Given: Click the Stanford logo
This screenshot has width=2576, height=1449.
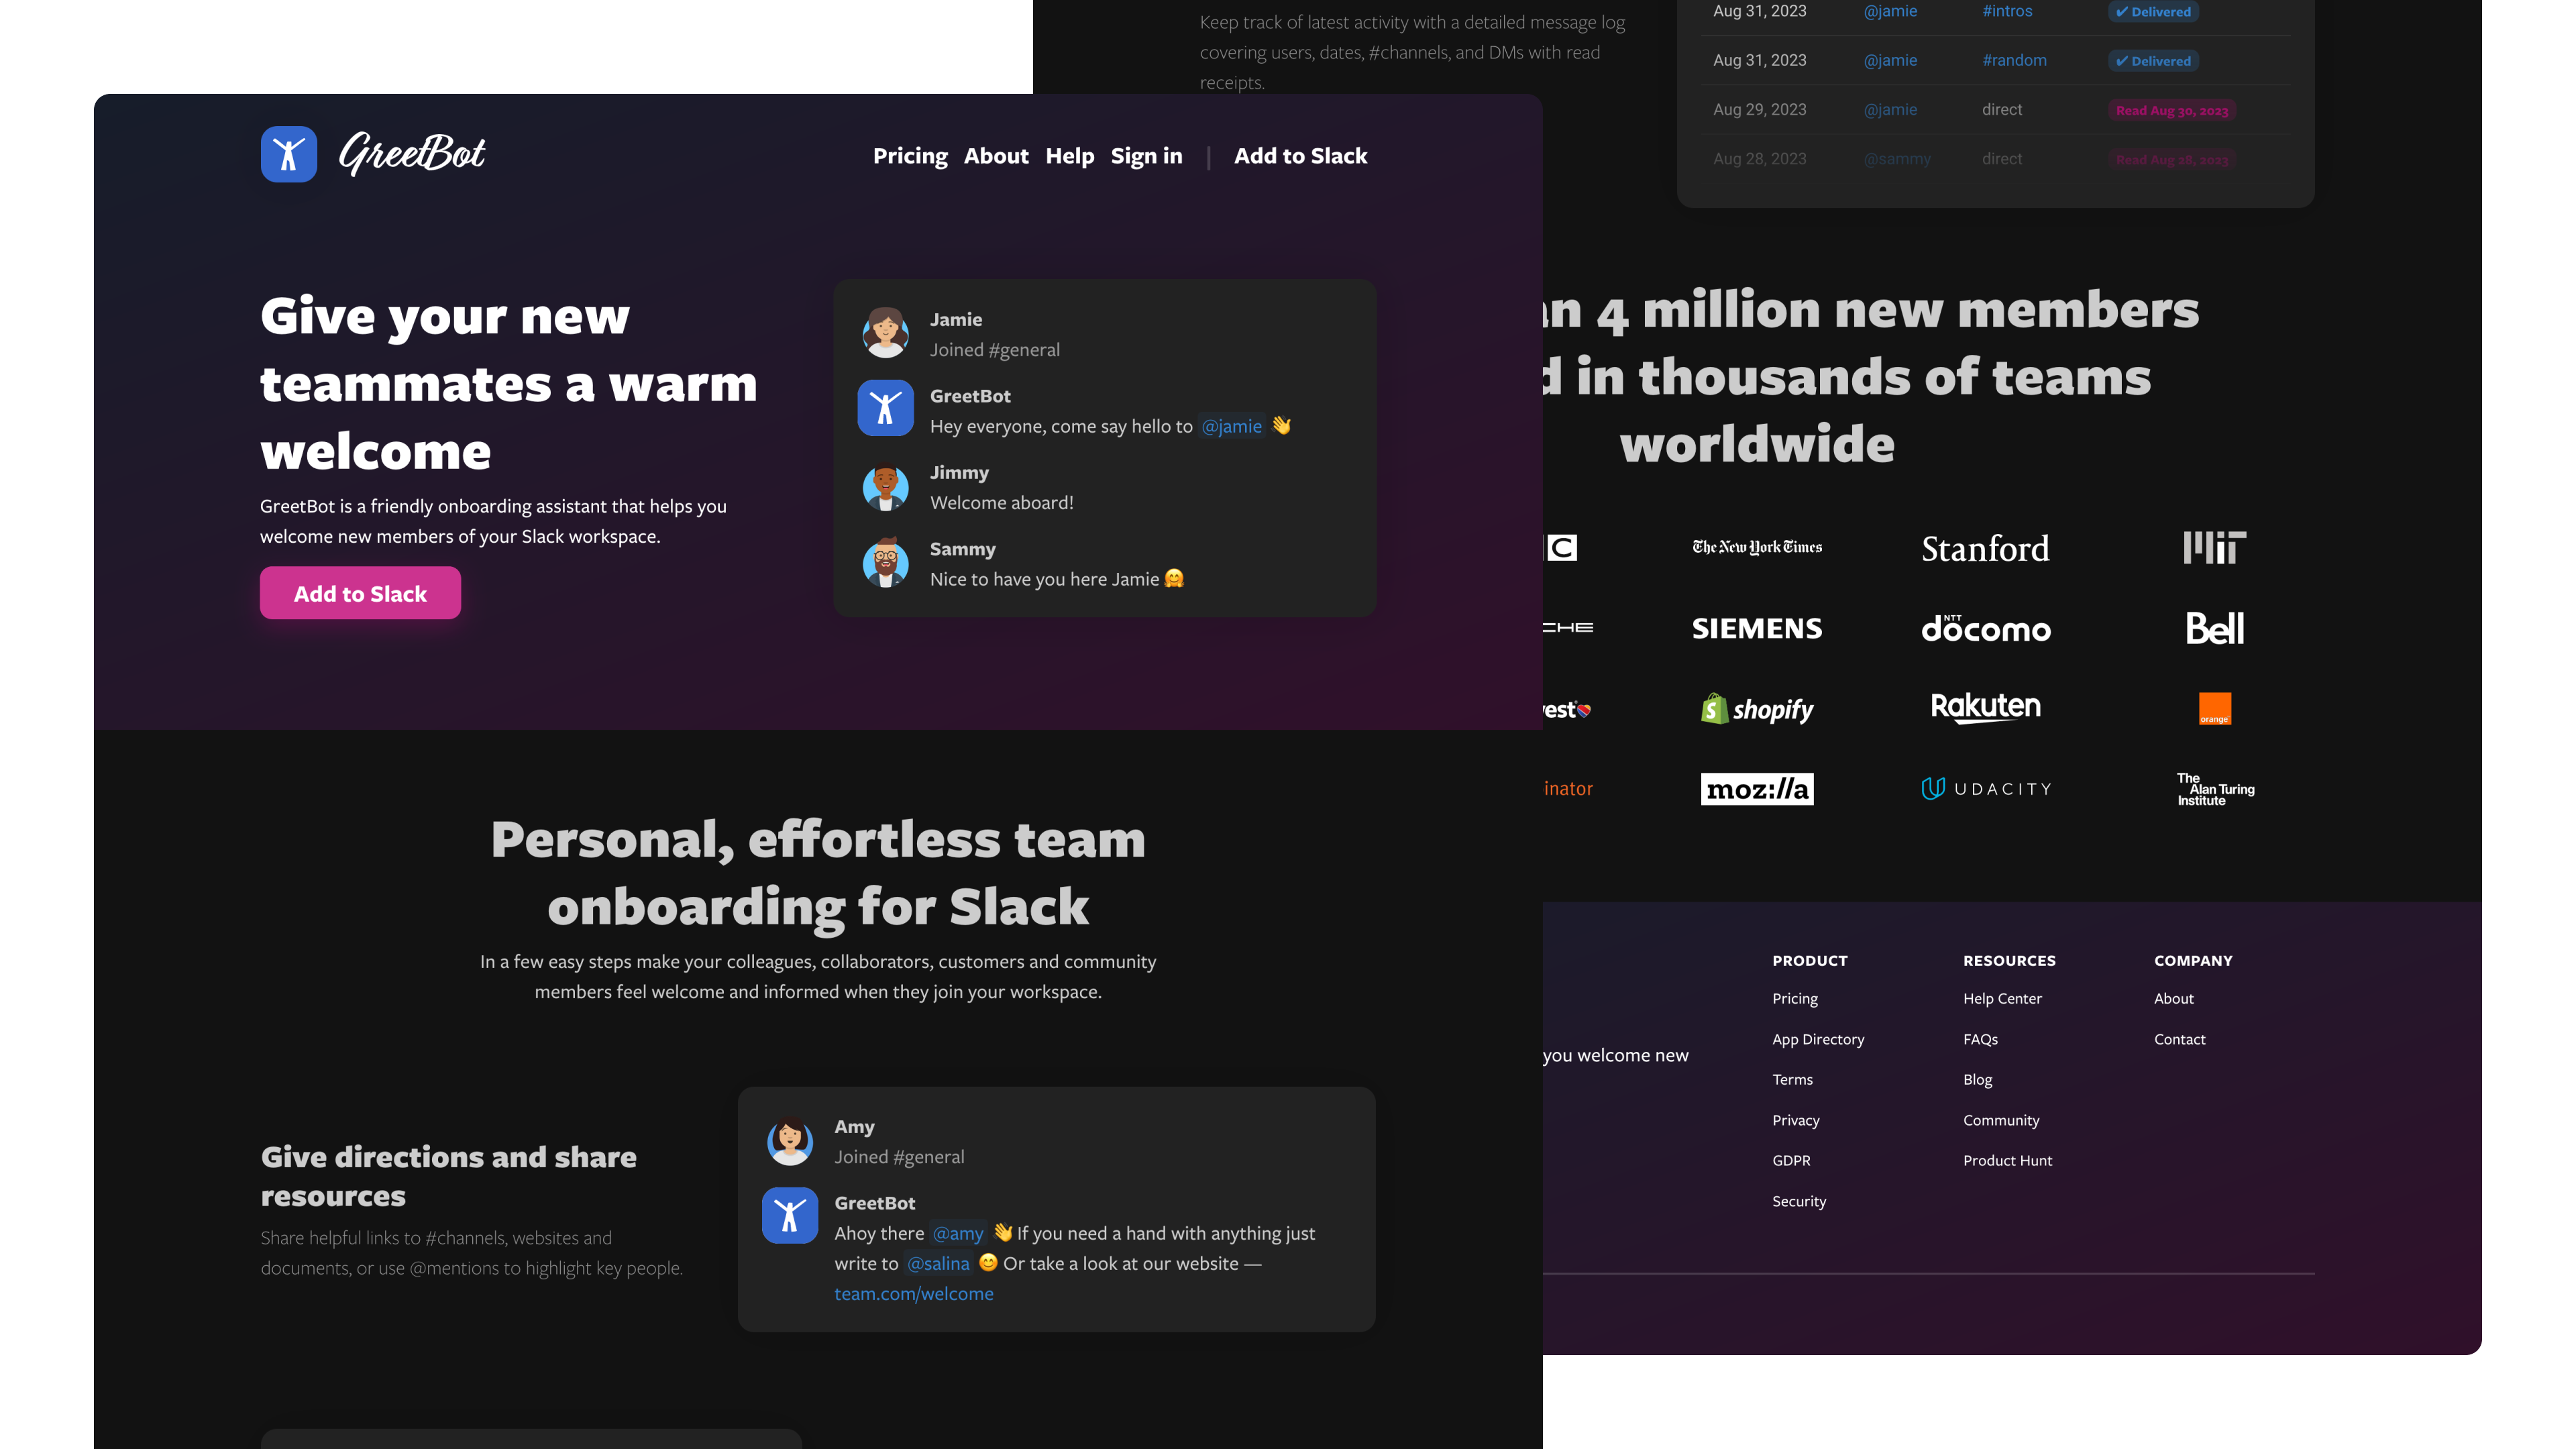Looking at the screenshot, I should point(1985,549).
